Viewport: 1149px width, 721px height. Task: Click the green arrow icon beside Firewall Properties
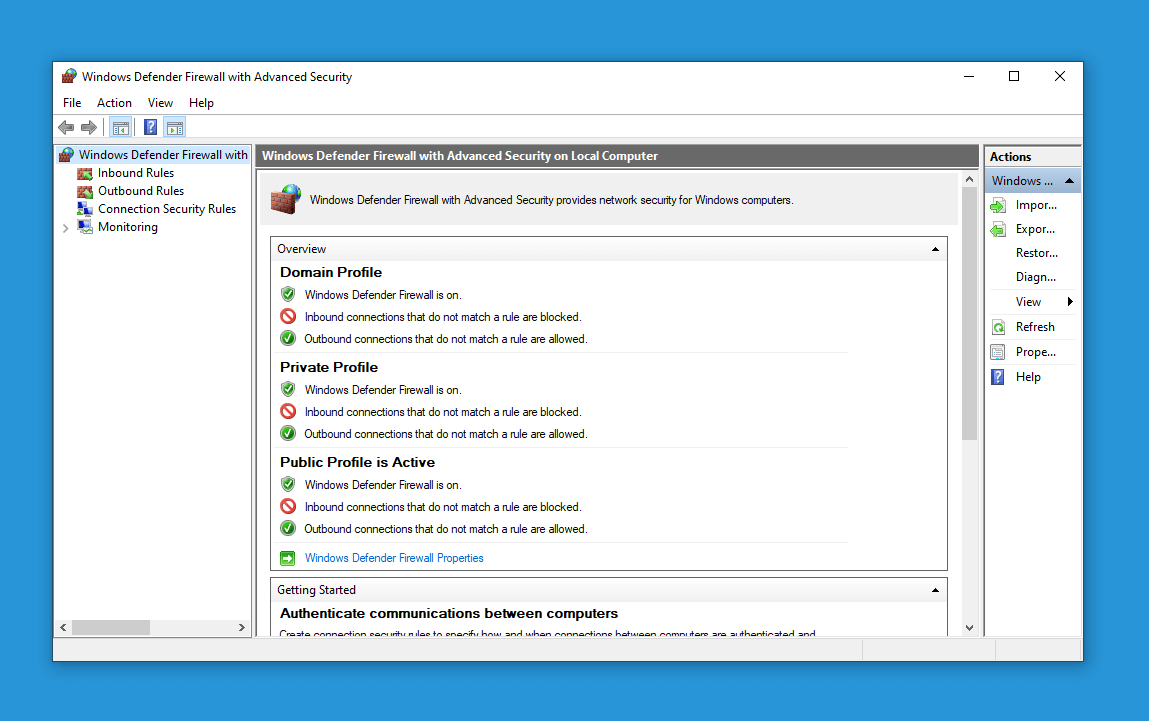pos(288,558)
